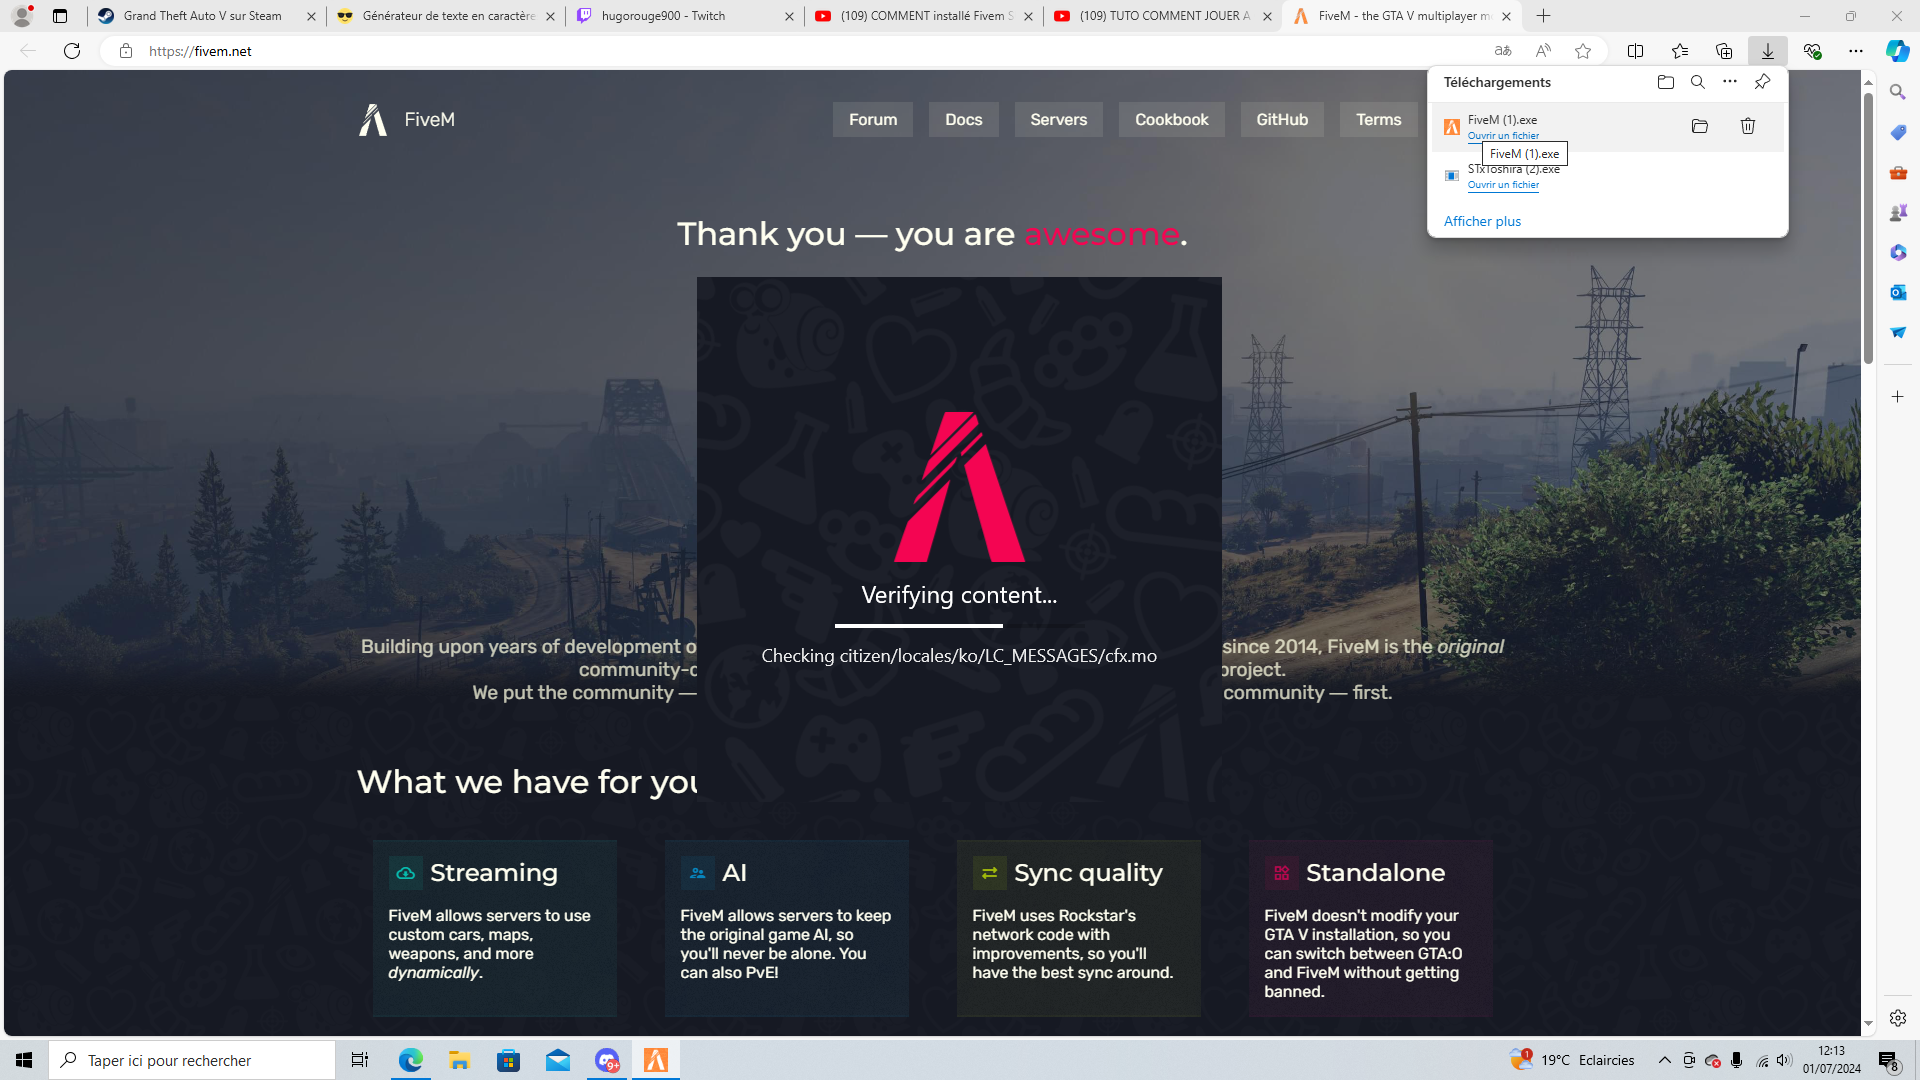
Task: Open a new browser tab
Action: (1543, 16)
